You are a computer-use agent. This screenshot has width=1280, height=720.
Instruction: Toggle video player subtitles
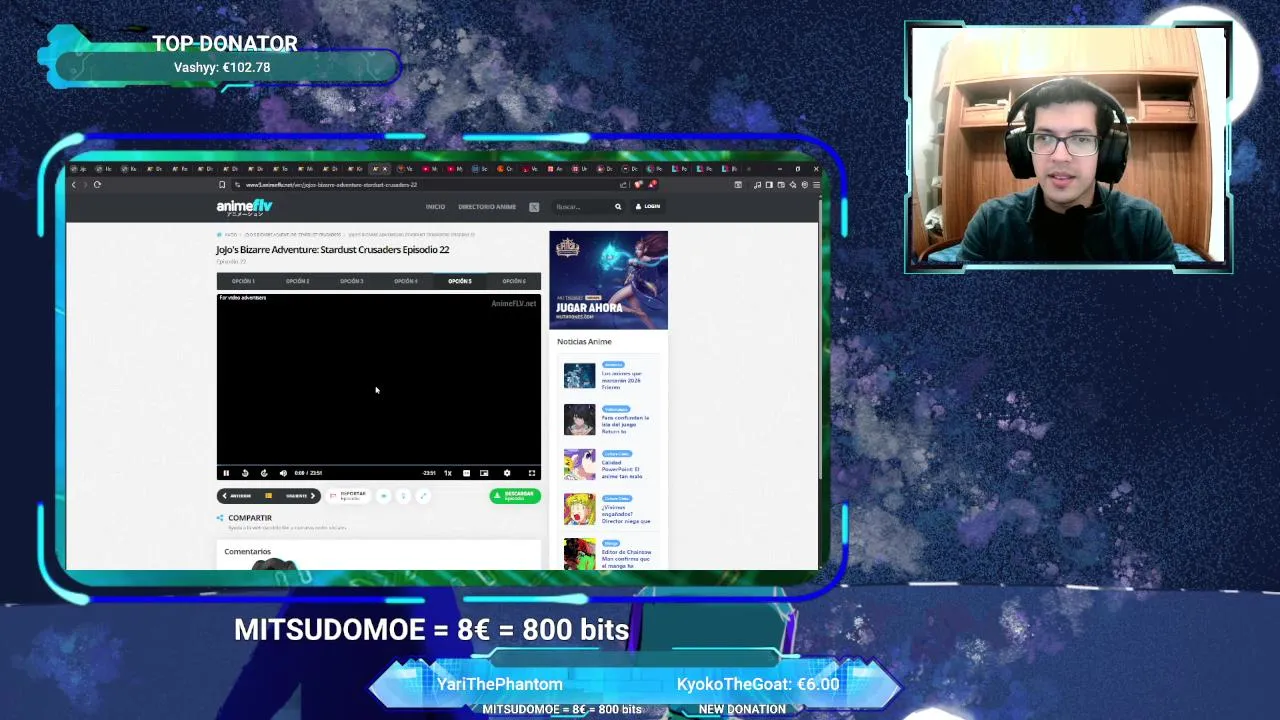tap(466, 473)
